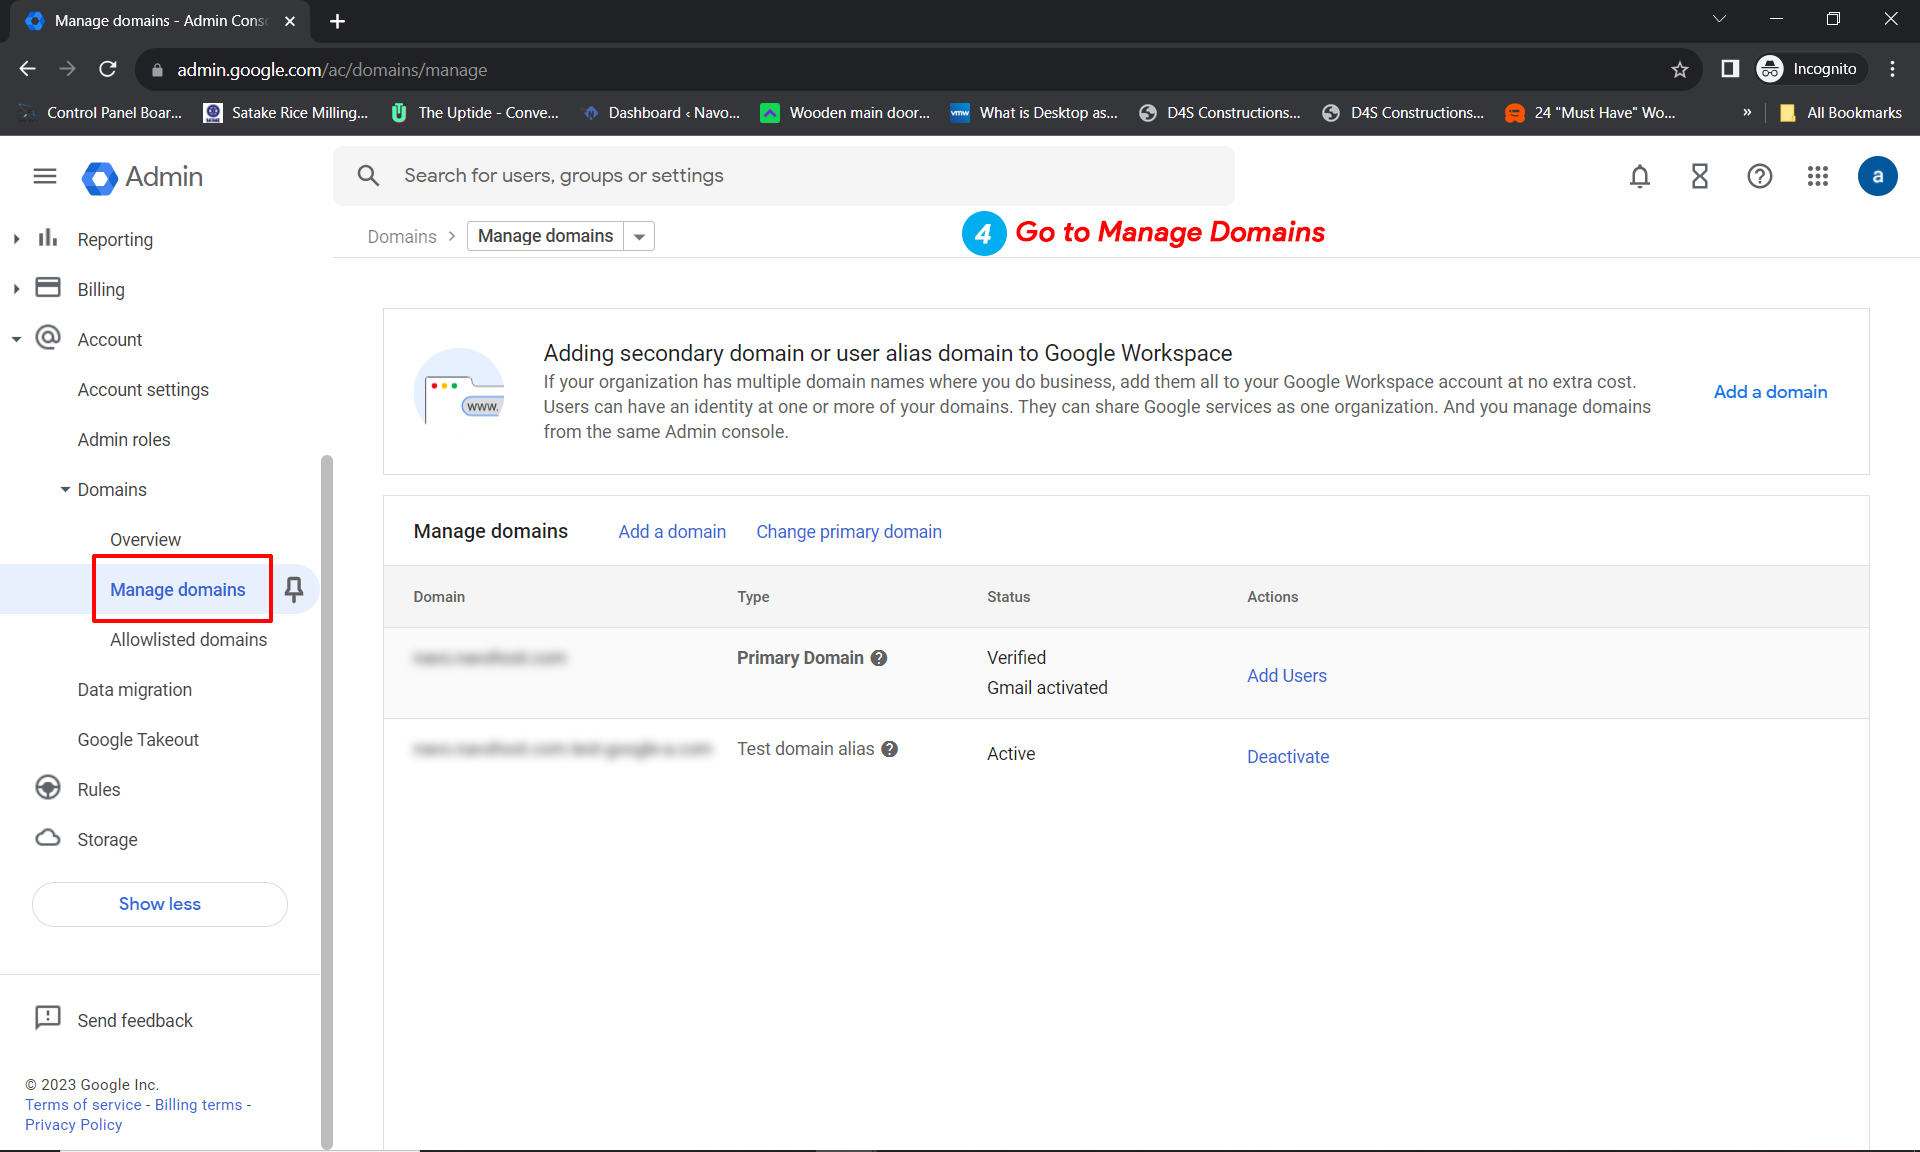Open the Chrome three-dot menu

pos(1892,69)
